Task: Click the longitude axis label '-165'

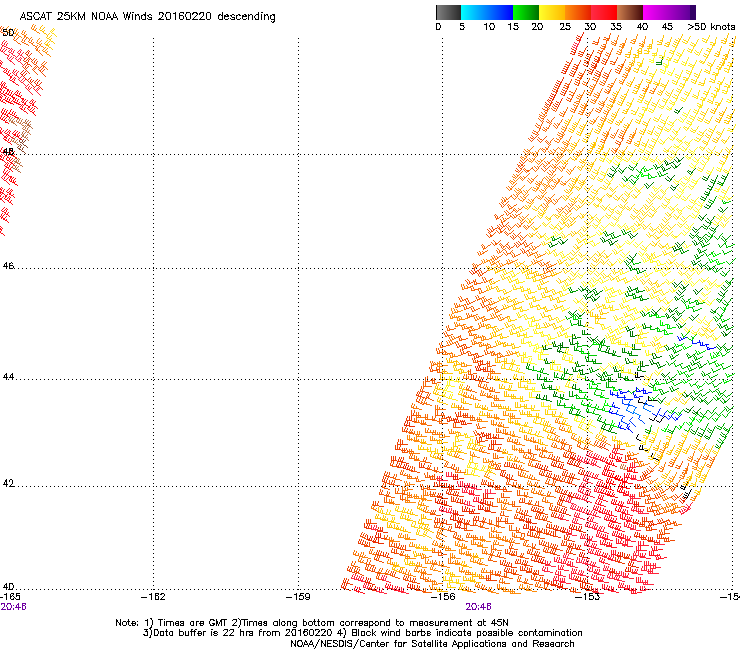Action: 10,597
